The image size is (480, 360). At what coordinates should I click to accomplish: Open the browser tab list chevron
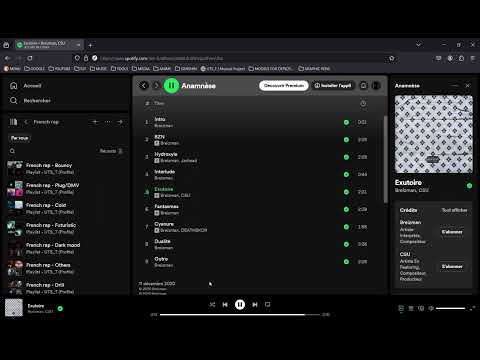pyautogui.click(x=418, y=44)
